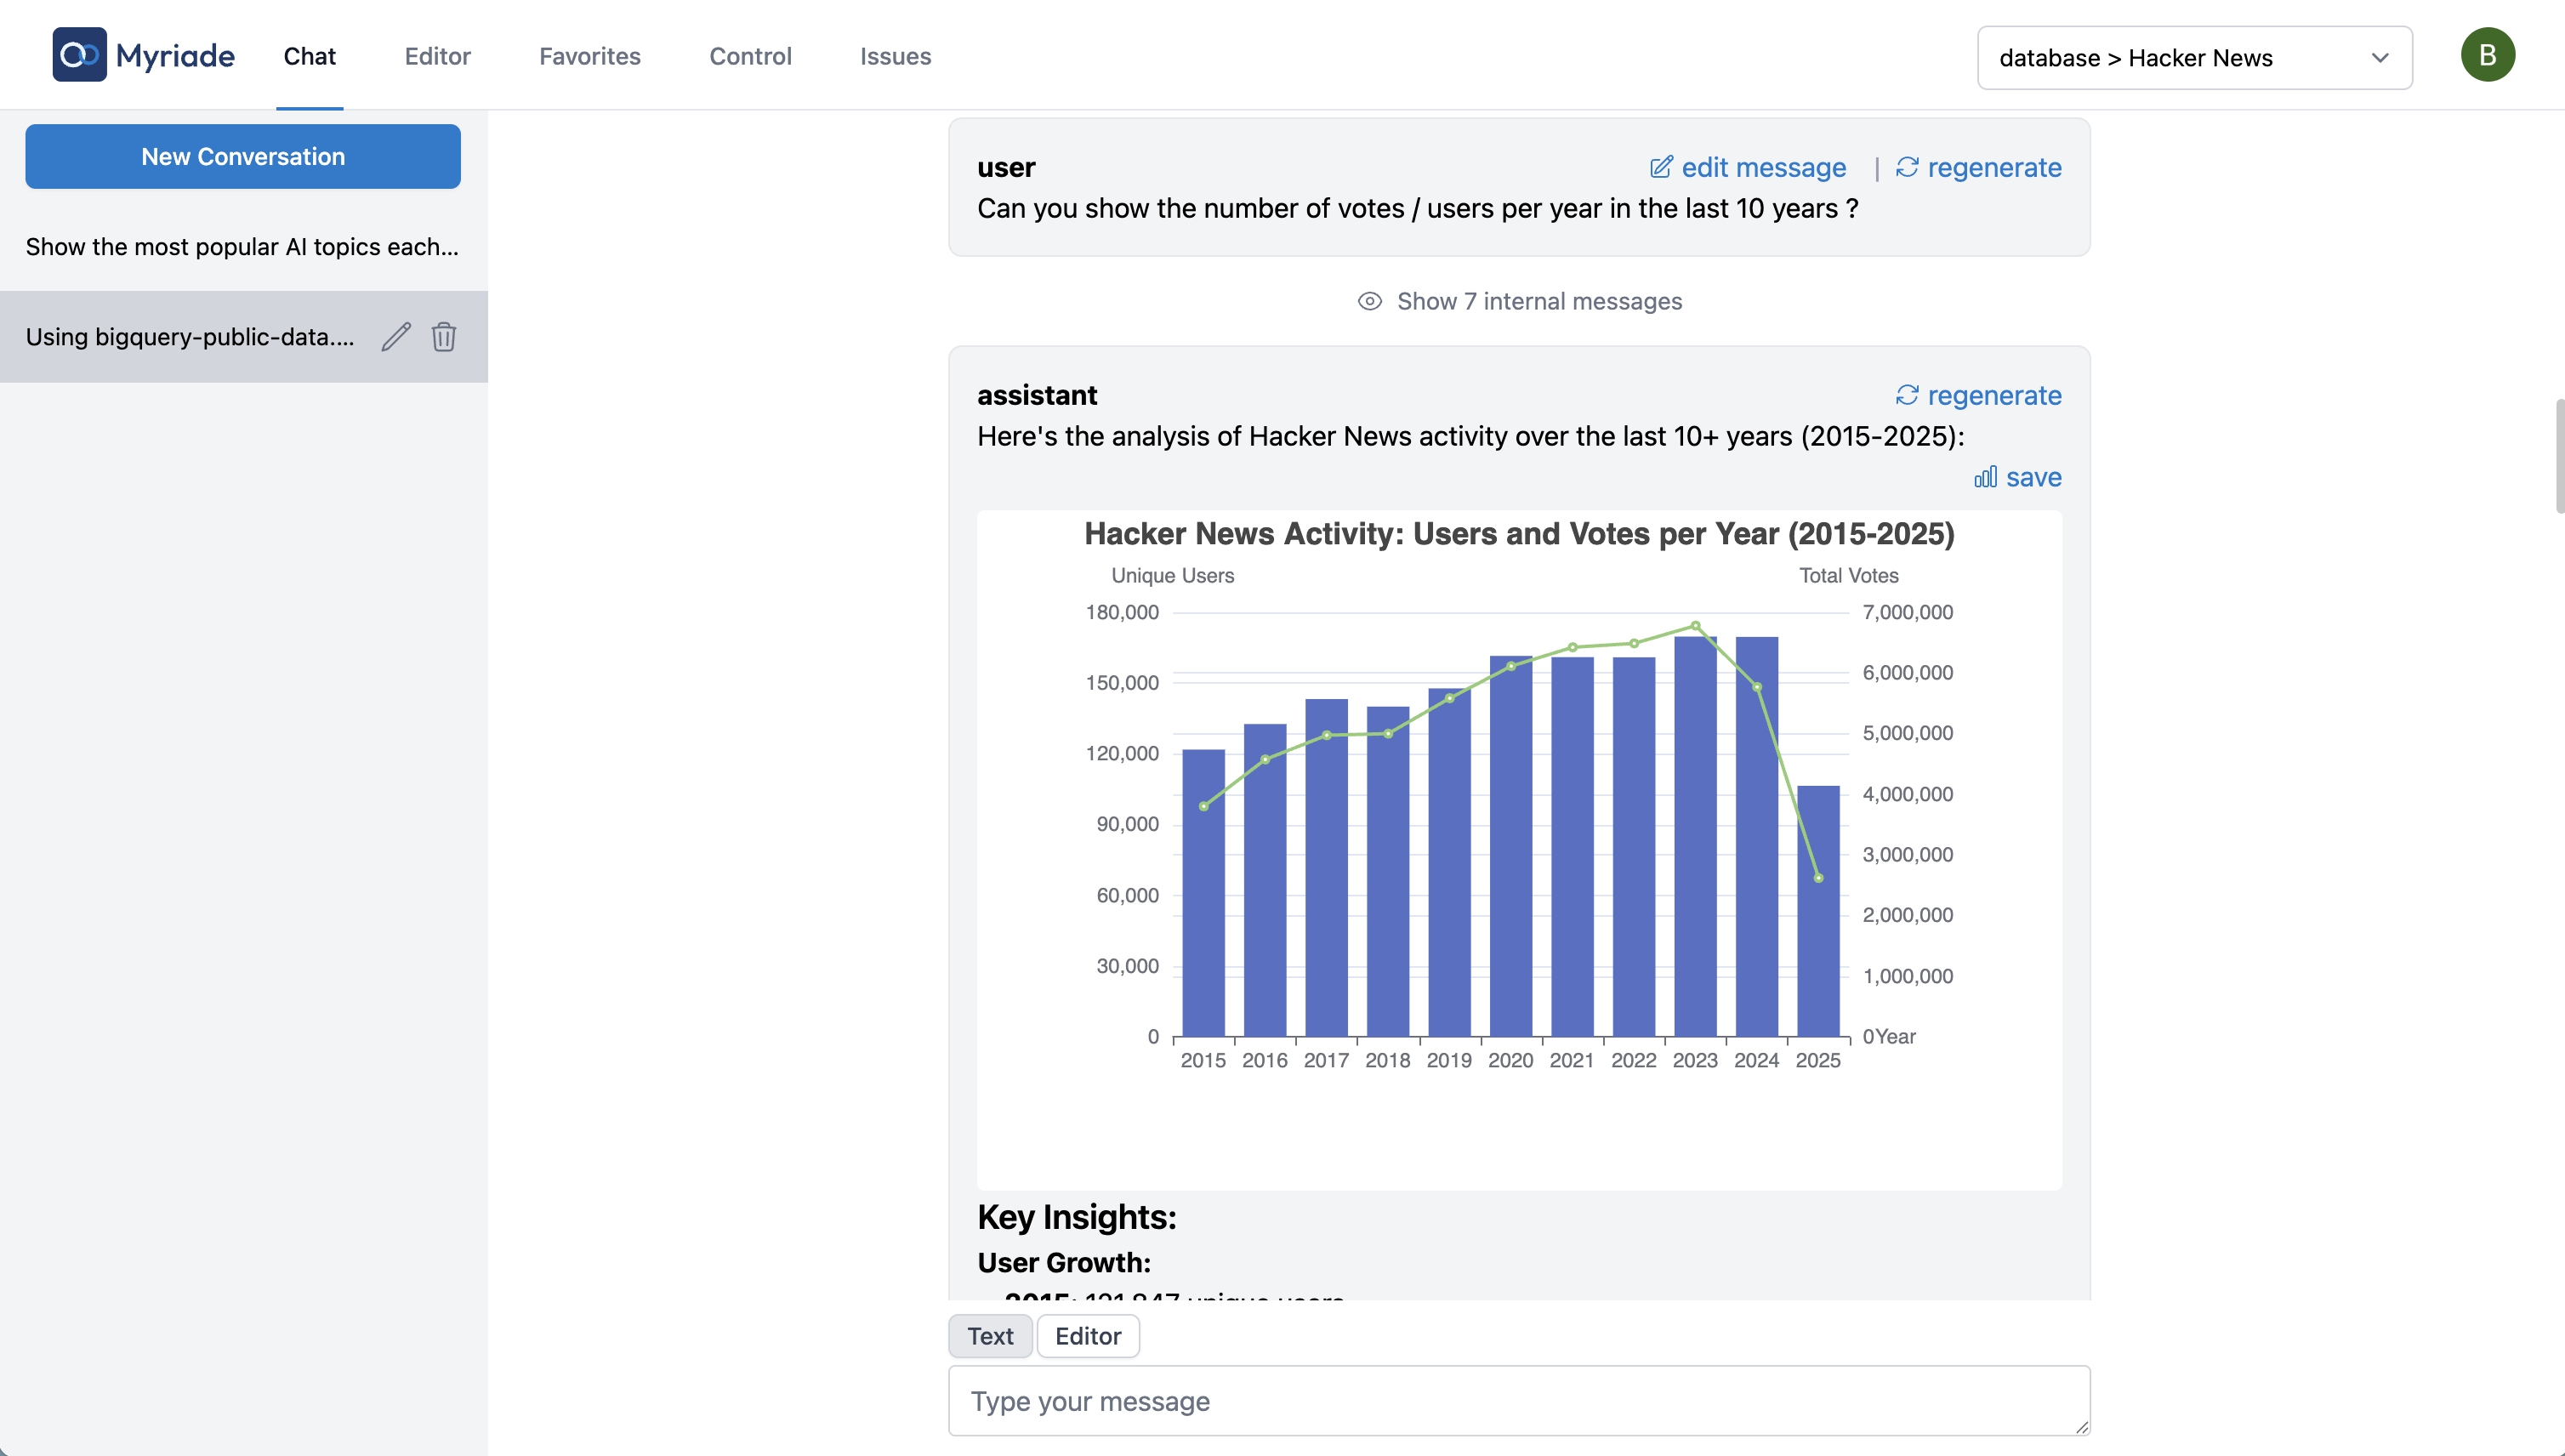2565x1456 pixels.
Task: Open the Favorites tab
Action: point(590,56)
